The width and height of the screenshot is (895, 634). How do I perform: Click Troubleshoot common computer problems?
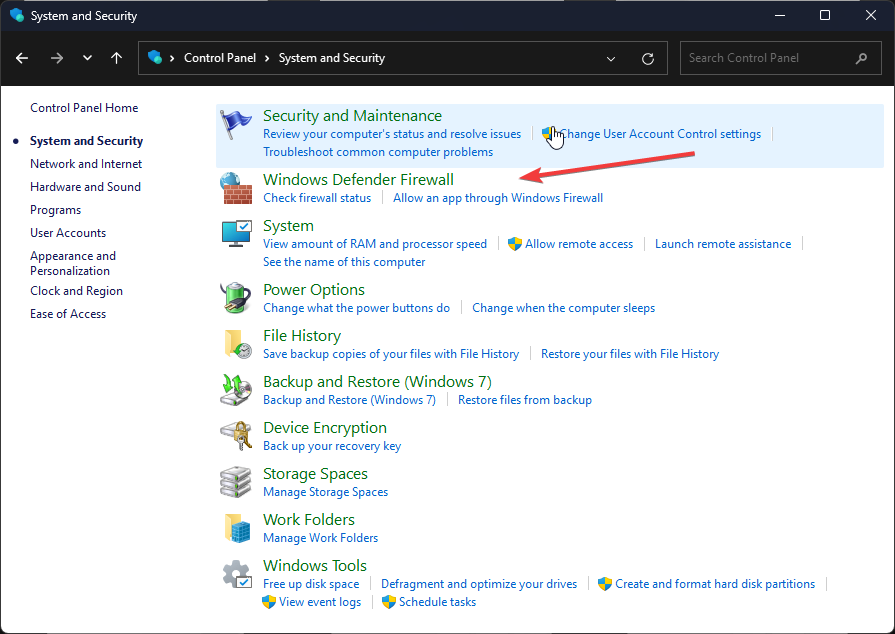coord(378,152)
